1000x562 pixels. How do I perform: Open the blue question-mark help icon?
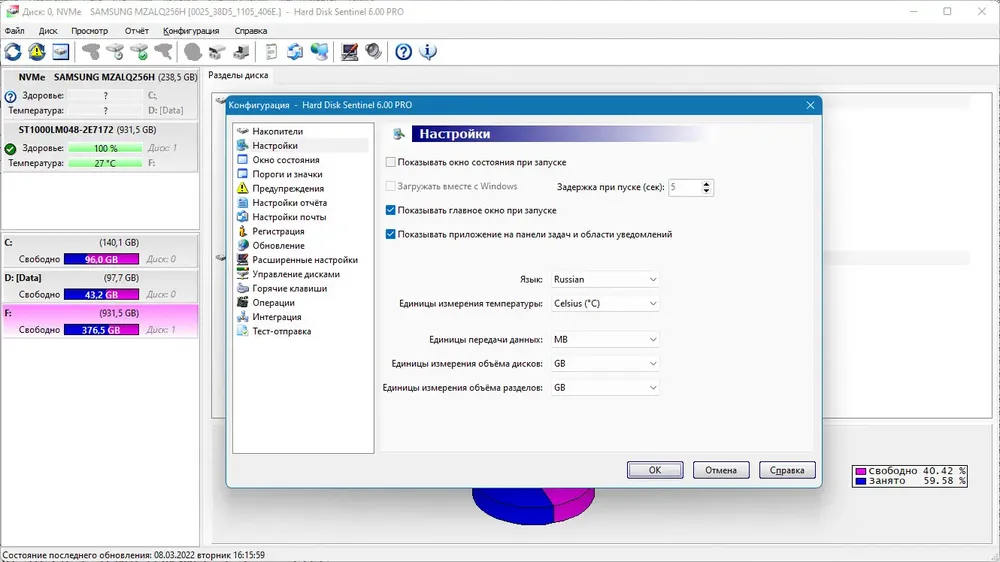pos(403,52)
